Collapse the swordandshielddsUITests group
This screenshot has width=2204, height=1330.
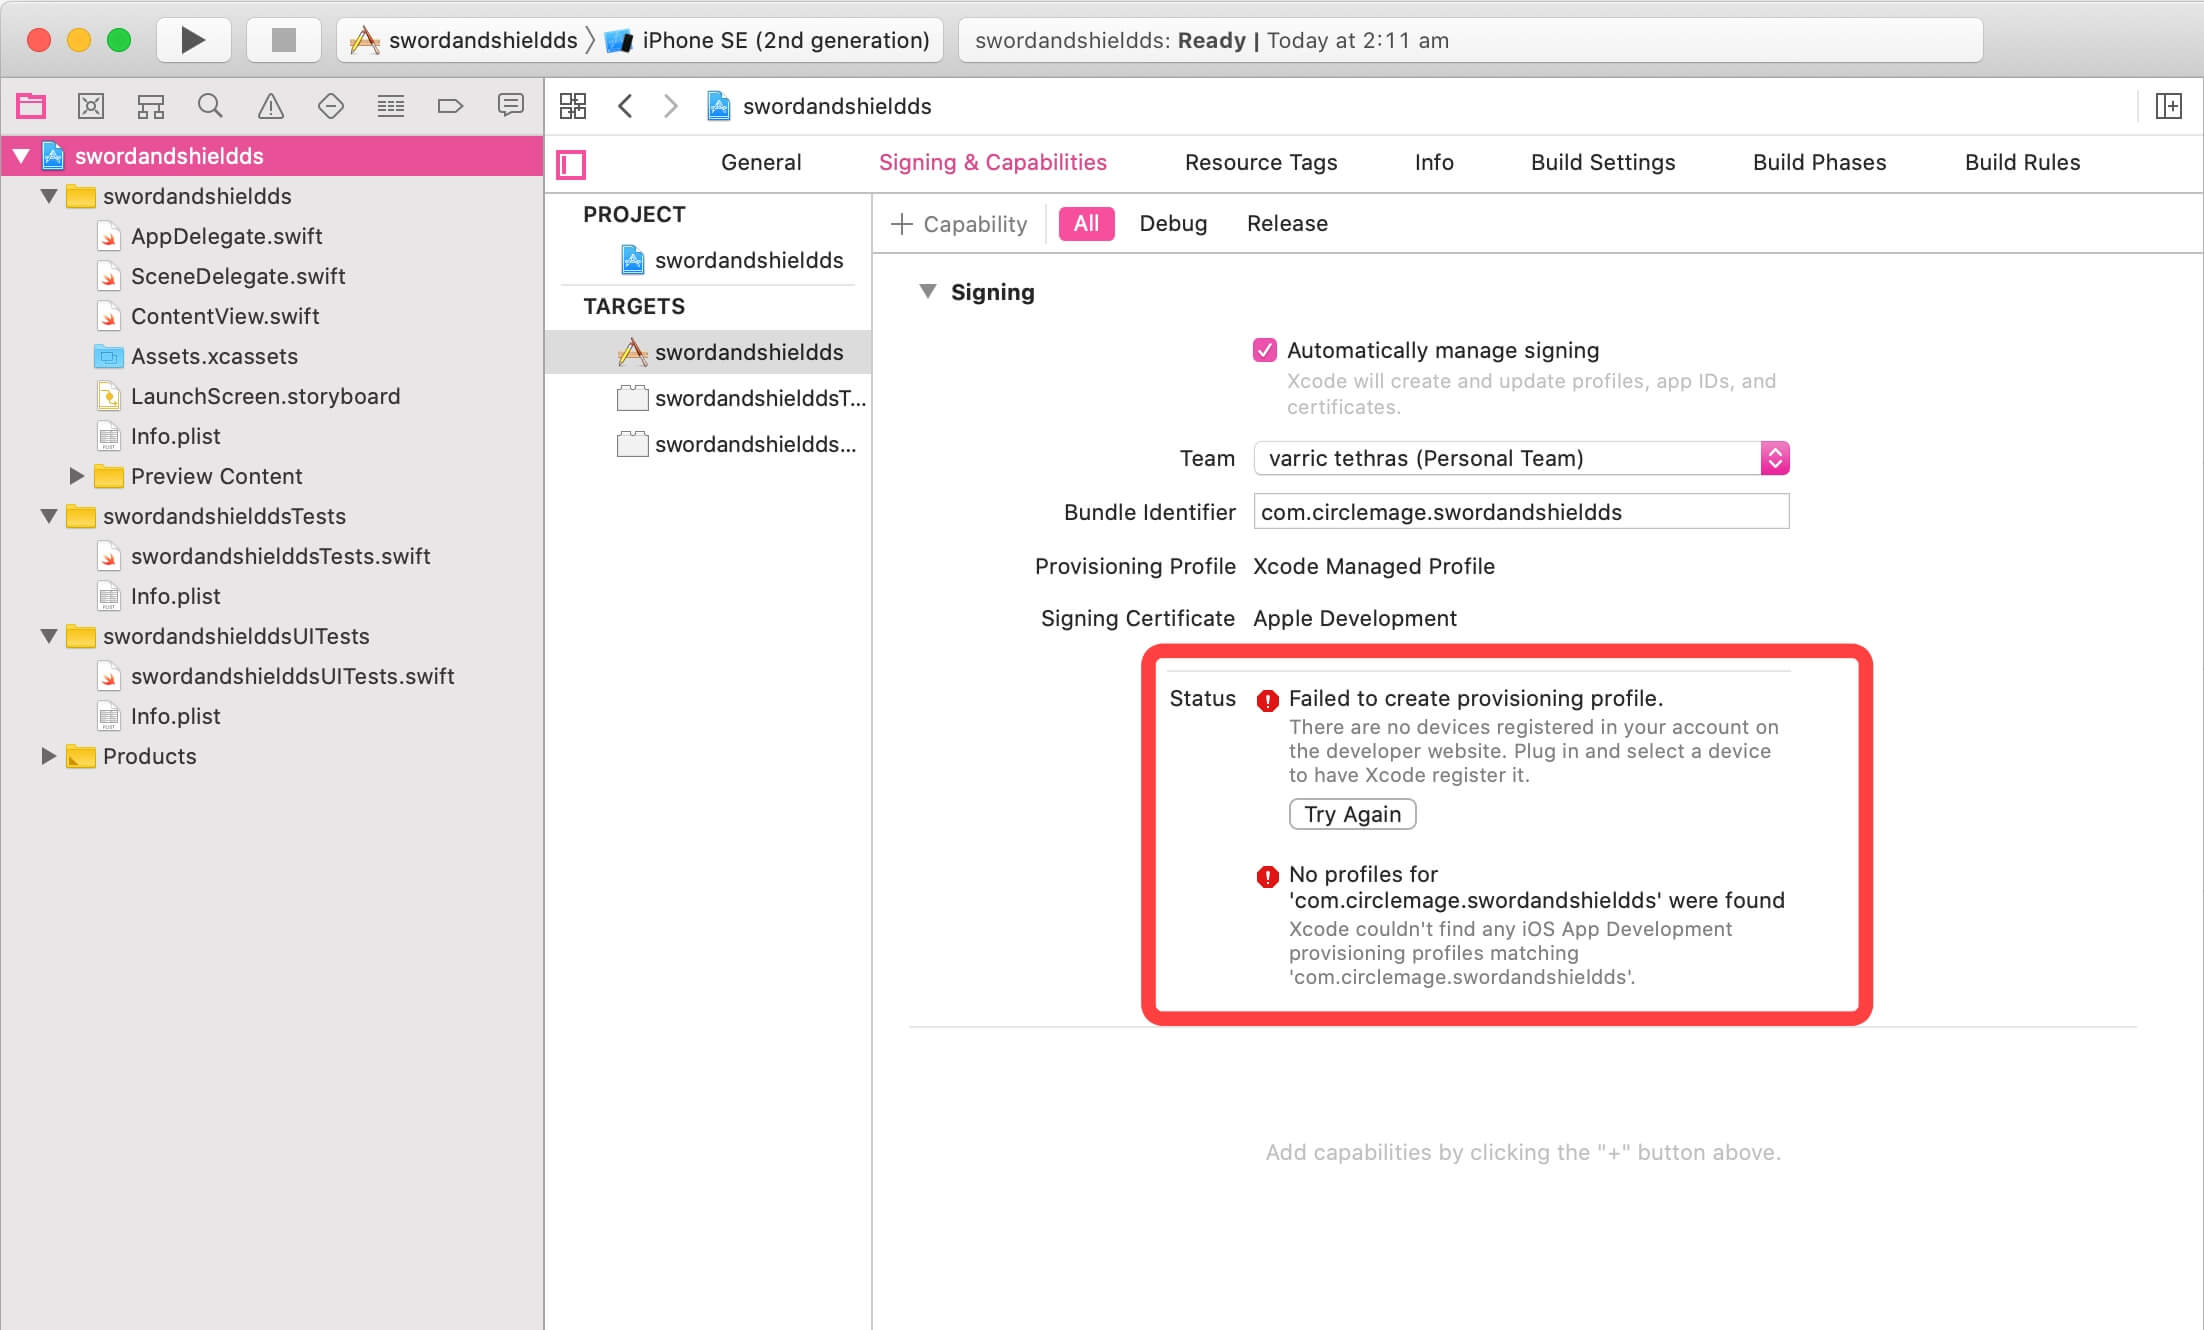pos(49,636)
